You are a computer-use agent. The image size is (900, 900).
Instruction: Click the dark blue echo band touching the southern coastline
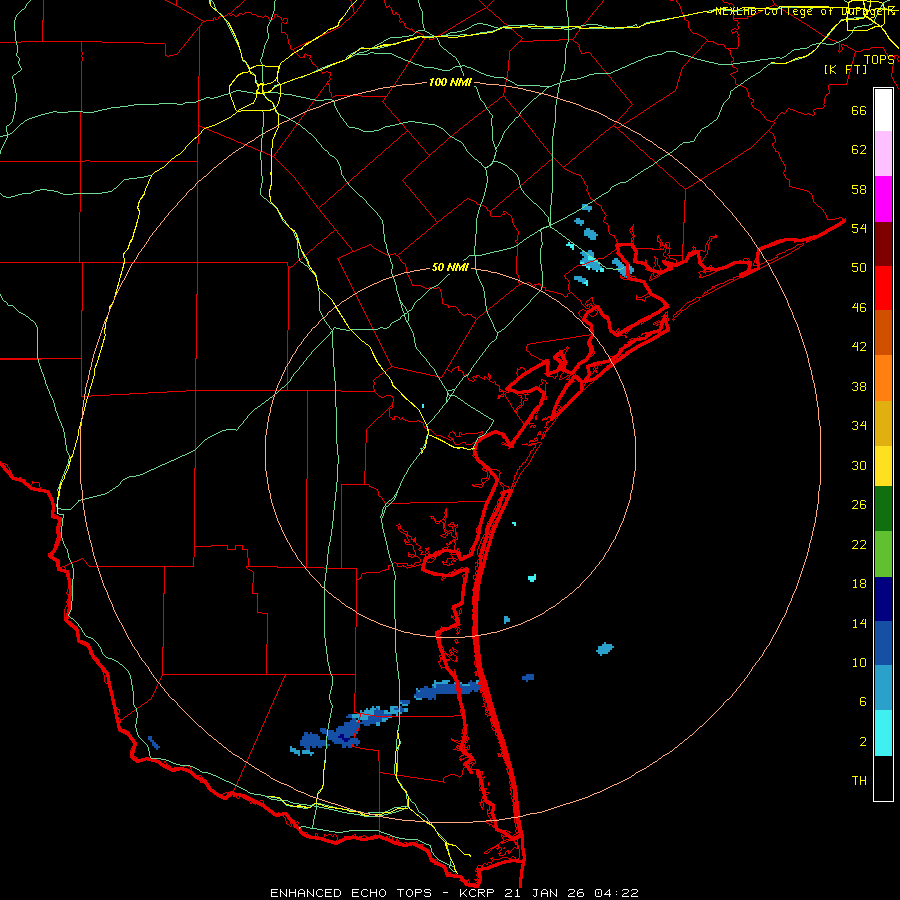(x=447, y=689)
